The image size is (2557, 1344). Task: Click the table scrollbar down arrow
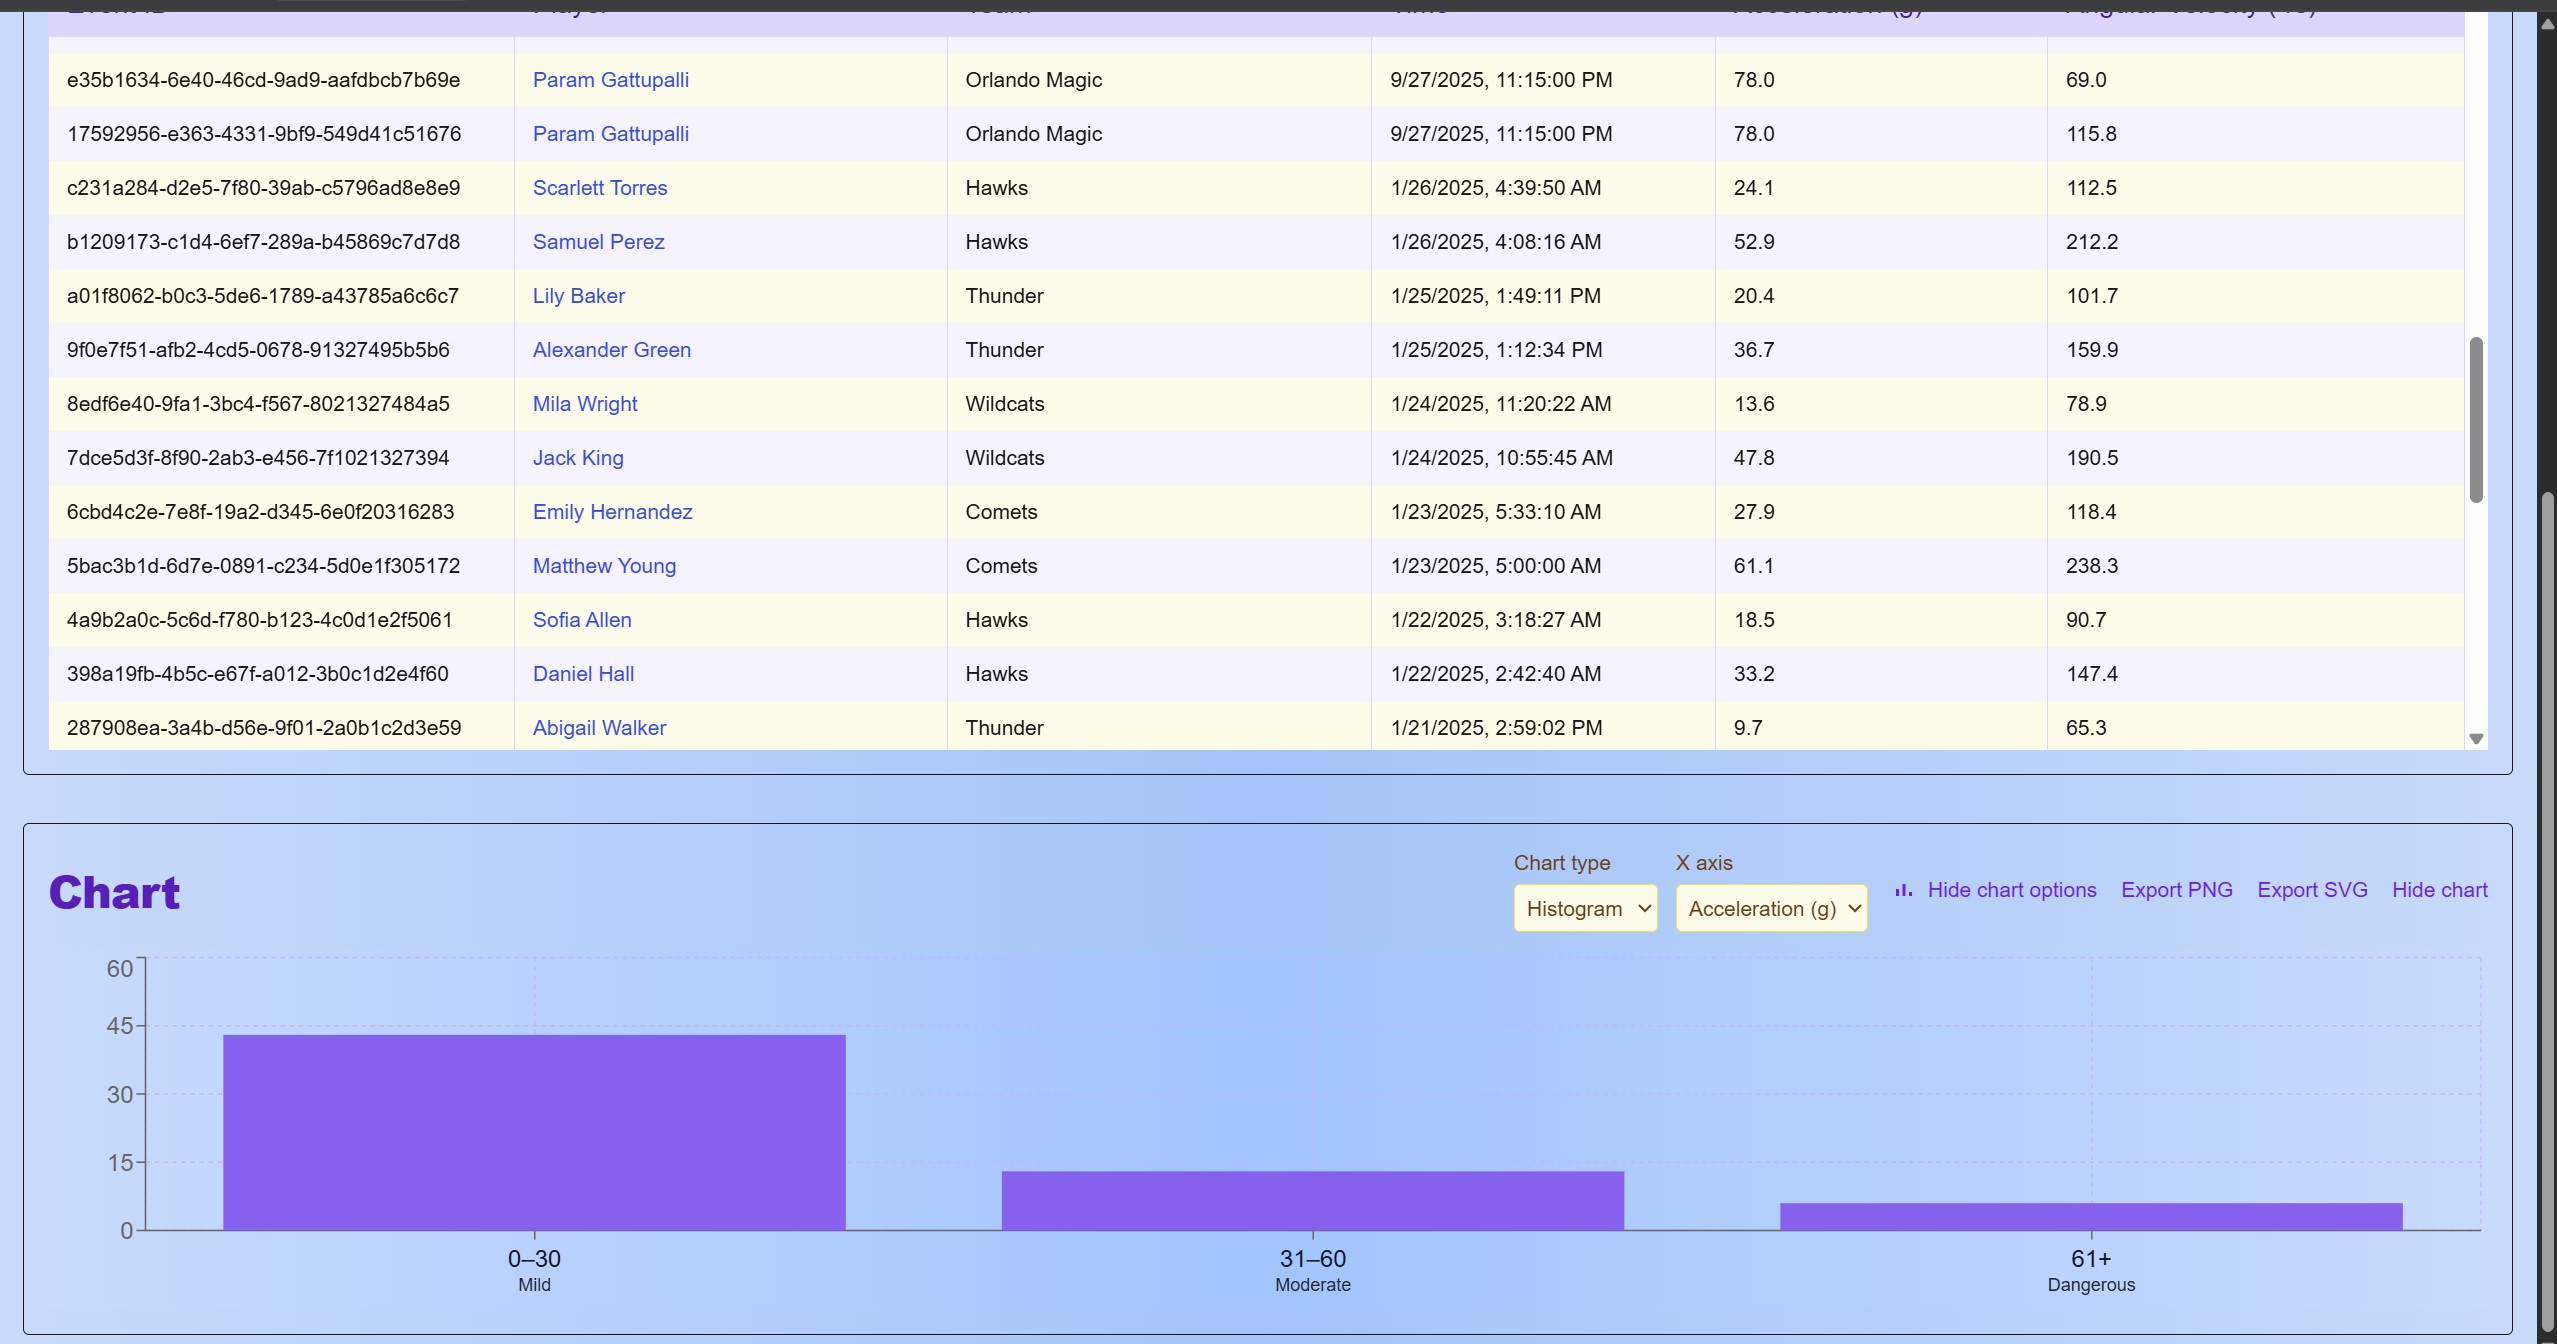(x=2476, y=739)
